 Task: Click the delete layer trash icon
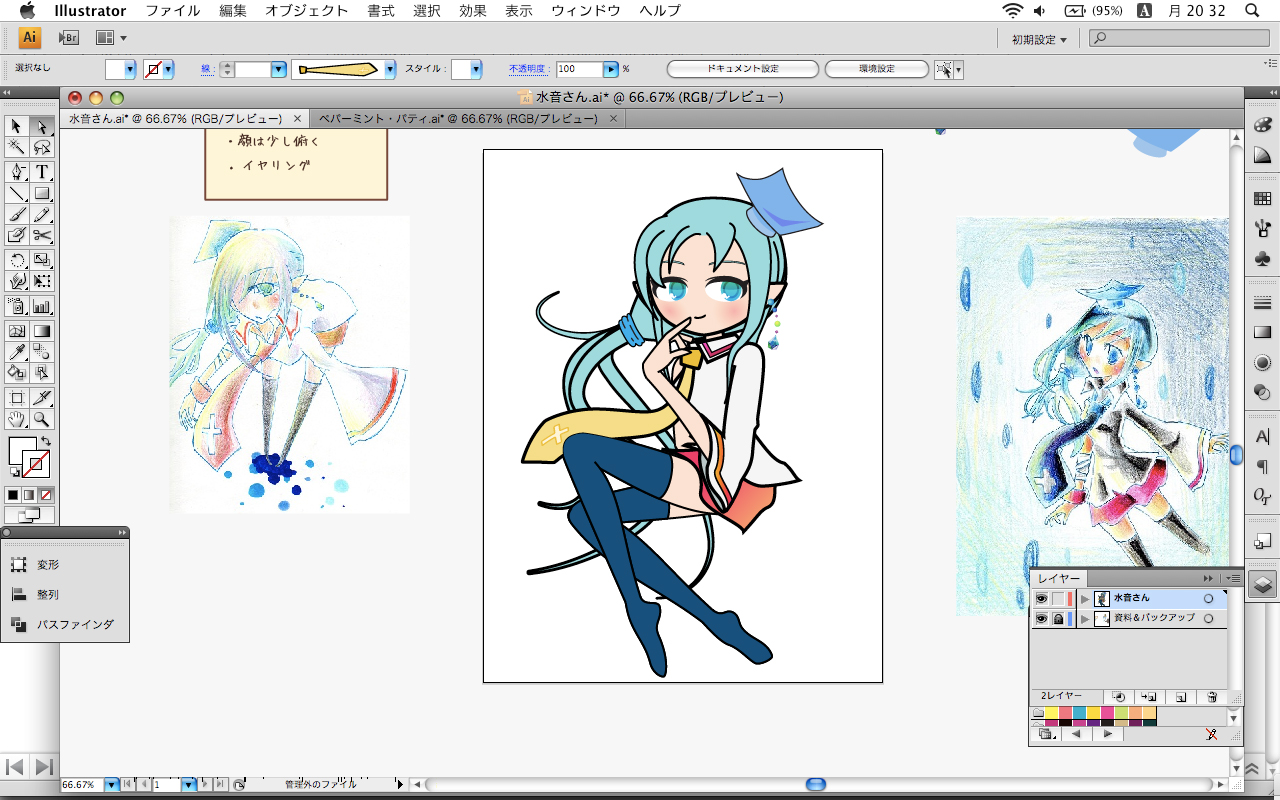[1212, 696]
